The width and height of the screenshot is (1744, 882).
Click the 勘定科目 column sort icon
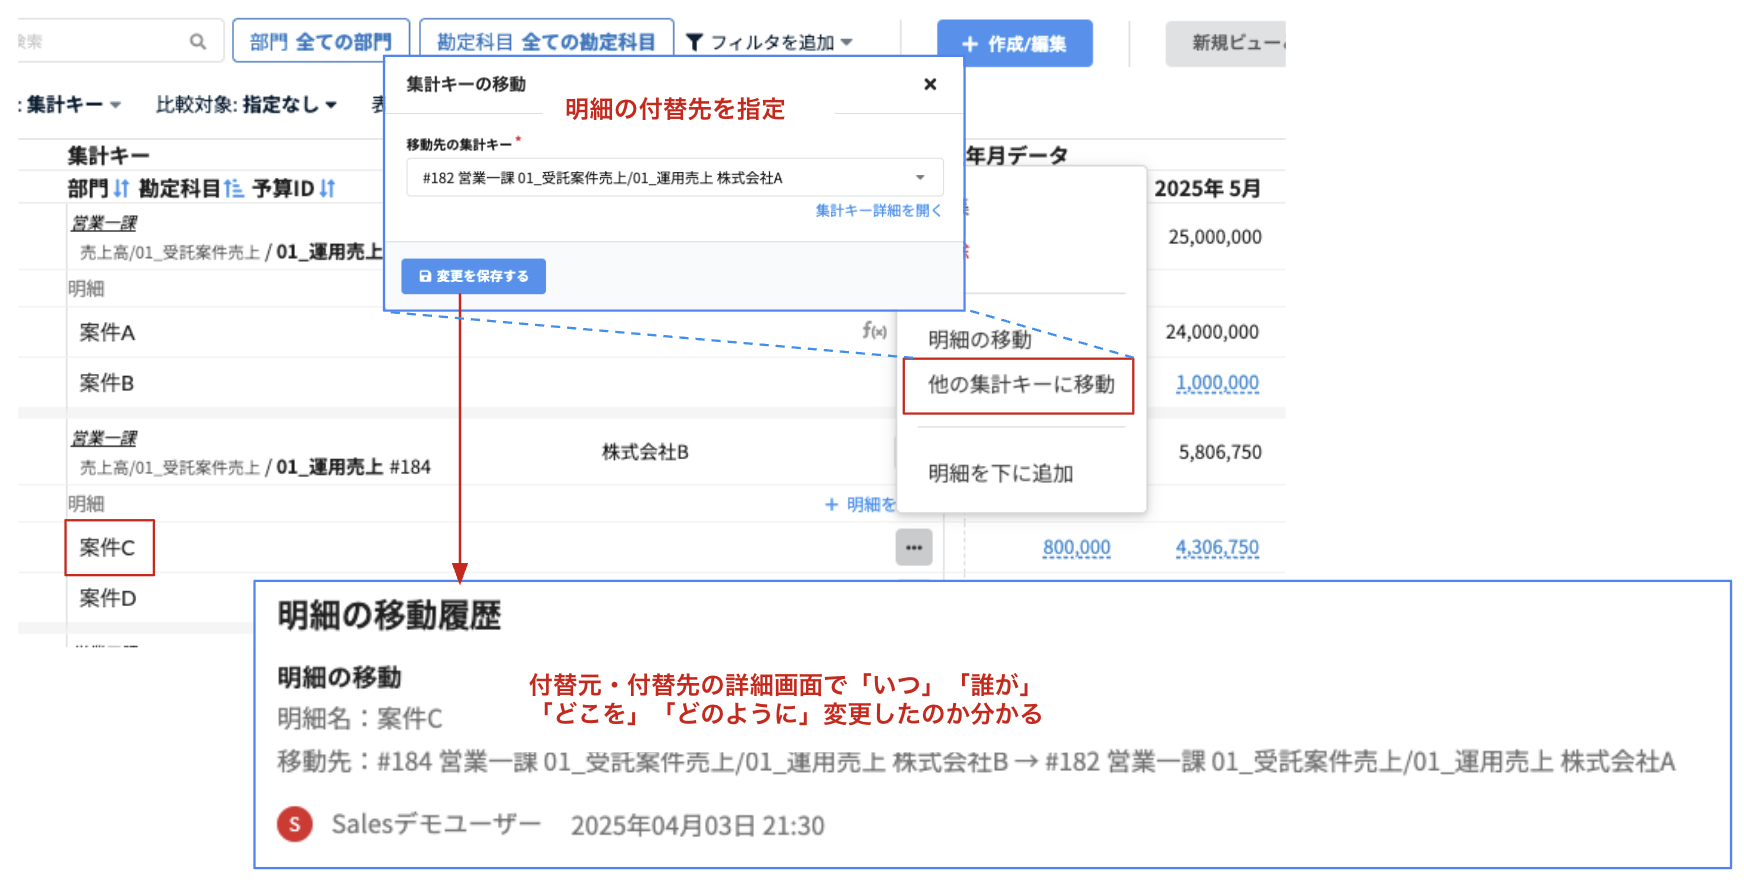click(x=233, y=188)
